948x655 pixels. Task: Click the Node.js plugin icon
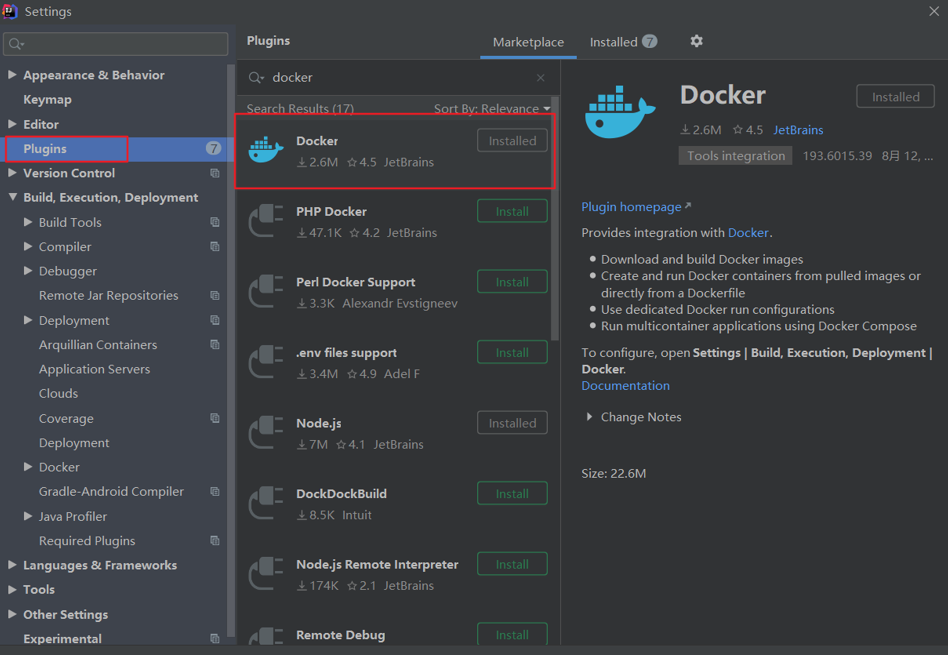coord(265,432)
